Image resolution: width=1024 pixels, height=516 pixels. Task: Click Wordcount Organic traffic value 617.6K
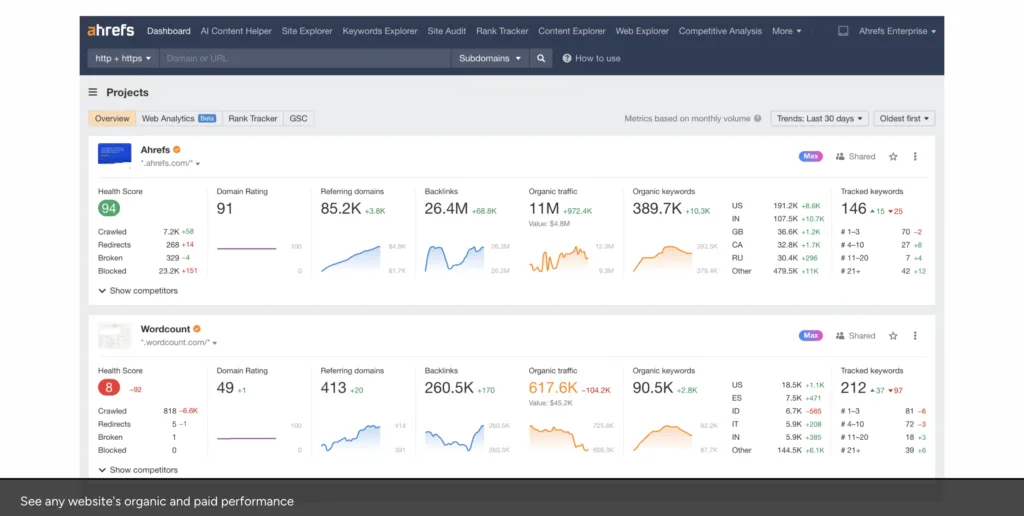point(553,388)
